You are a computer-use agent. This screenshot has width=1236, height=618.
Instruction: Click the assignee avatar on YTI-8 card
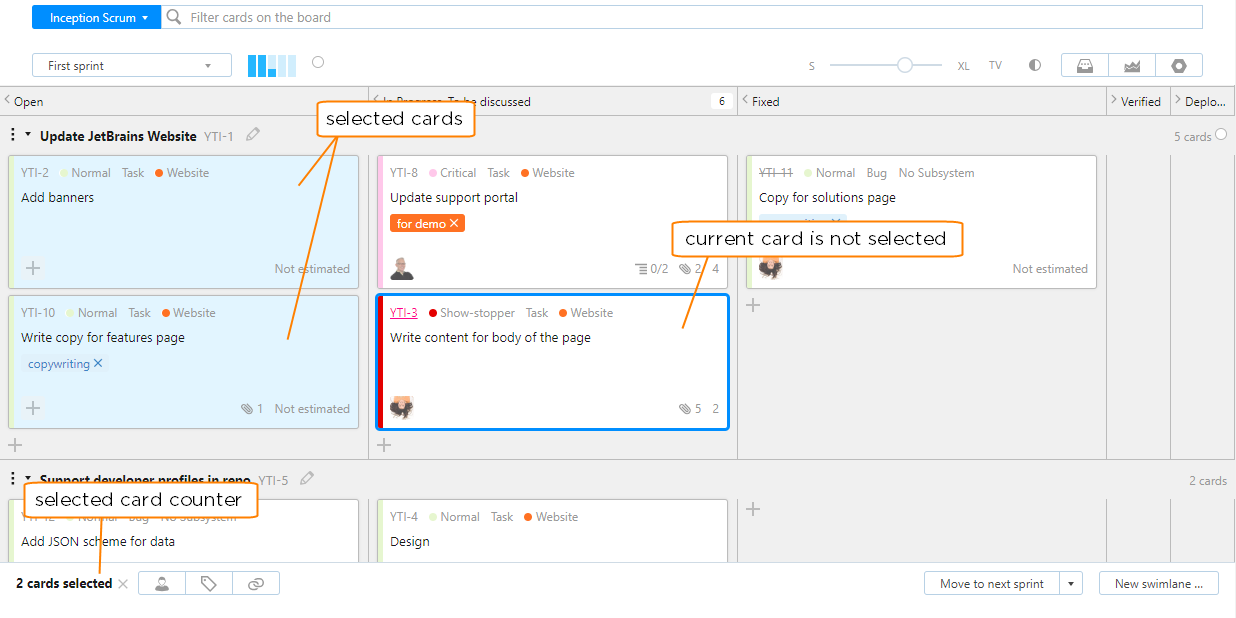402,268
